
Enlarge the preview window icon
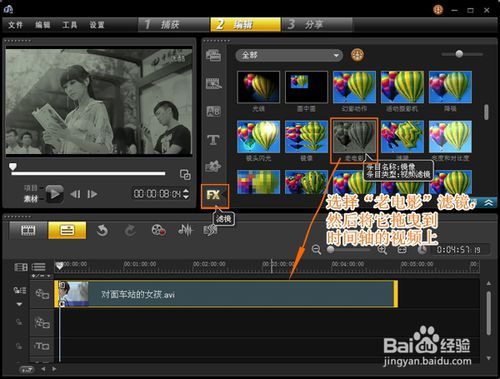coord(185,174)
